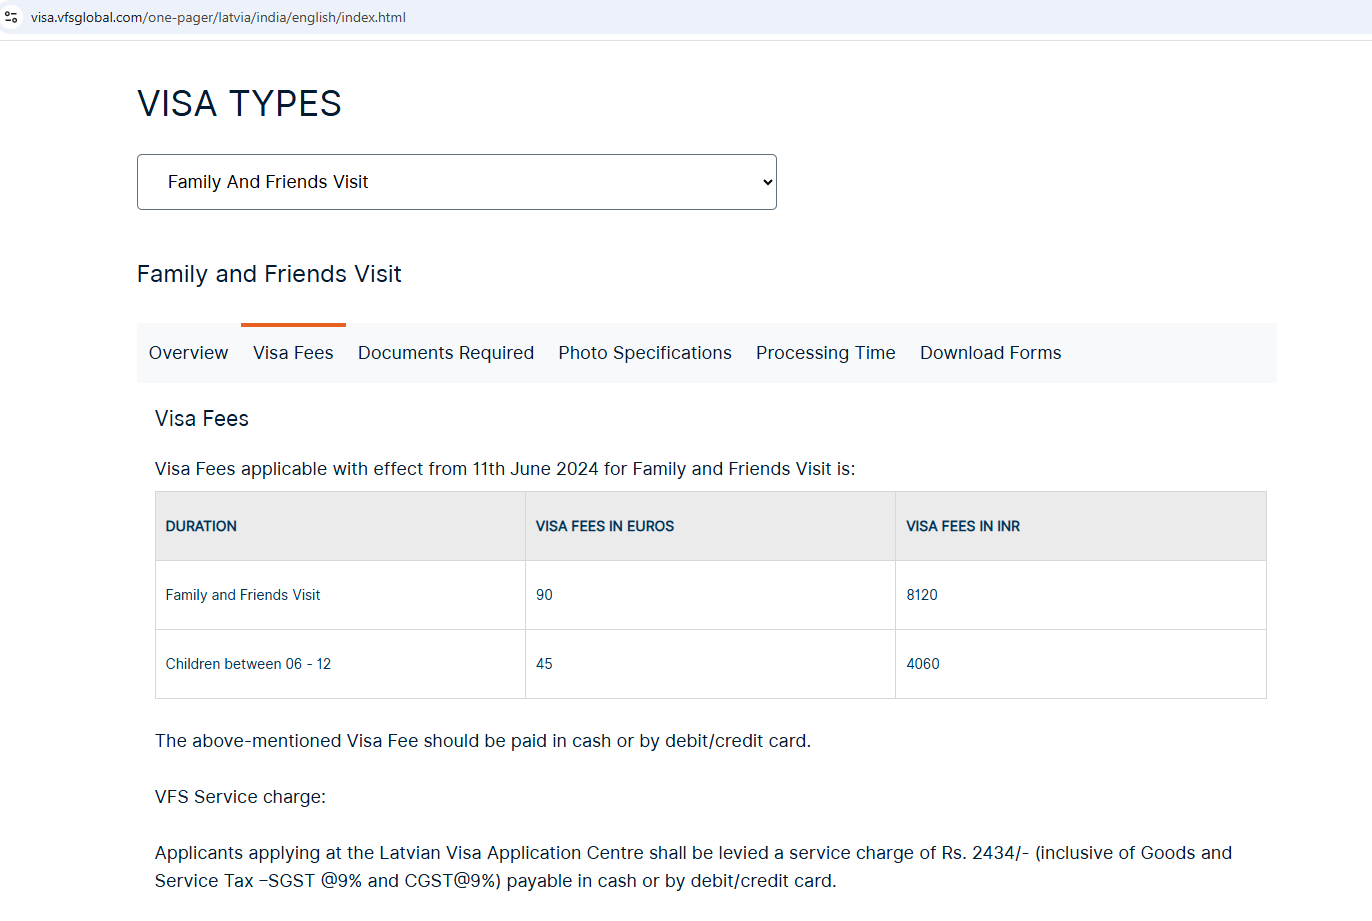Switch to the Overview tab
Viewport: 1372px width, 921px height.
click(x=188, y=353)
